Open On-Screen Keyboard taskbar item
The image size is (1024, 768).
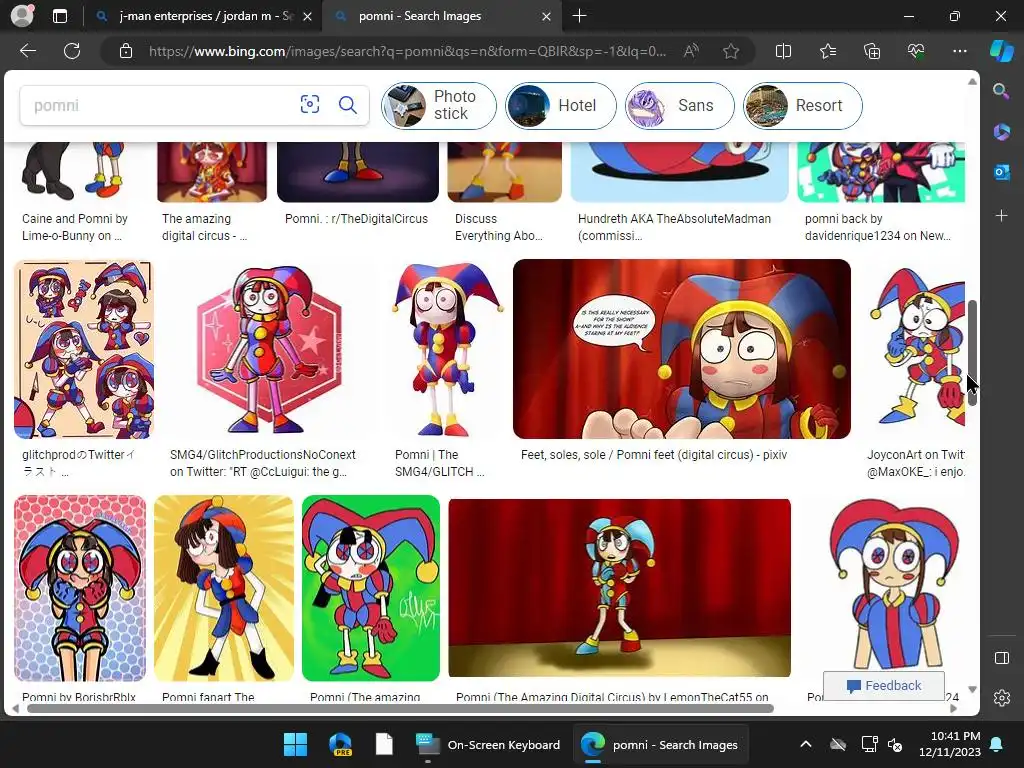coord(488,744)
